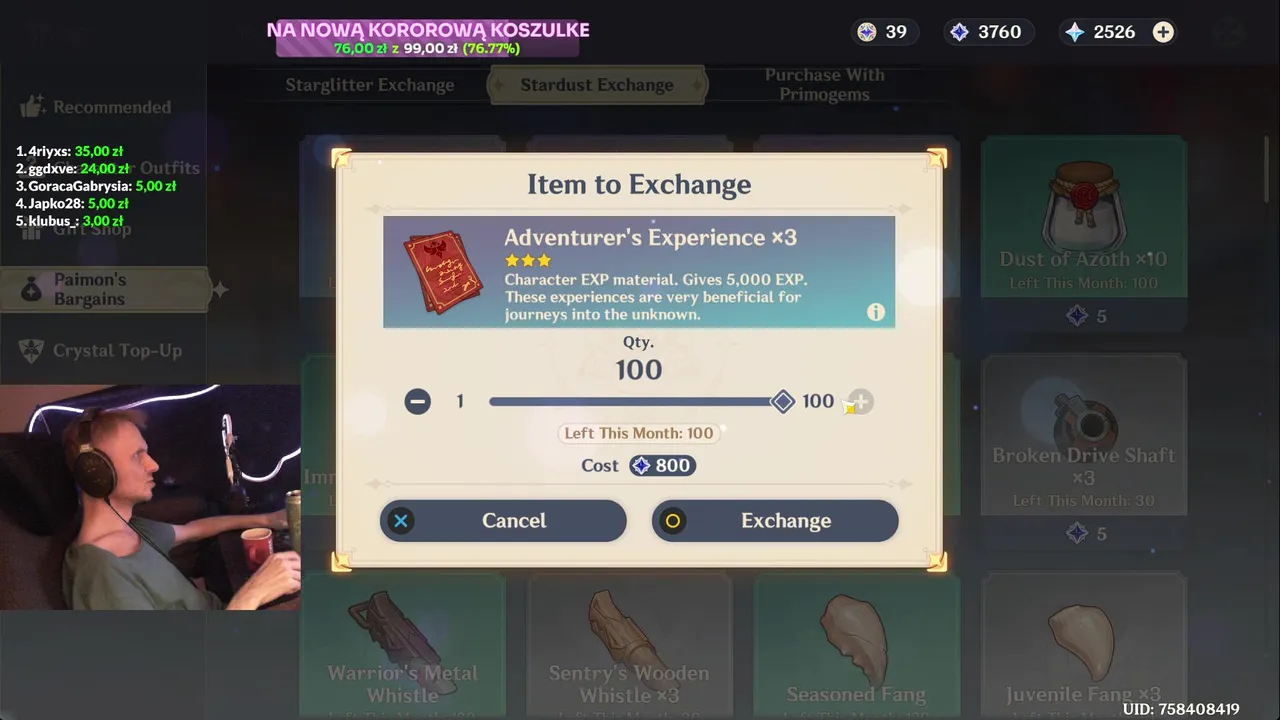This screenshot has height=720, width=1280.
Task: Switch to Starglitter Exchange tab
Action: tap(370, 85)
